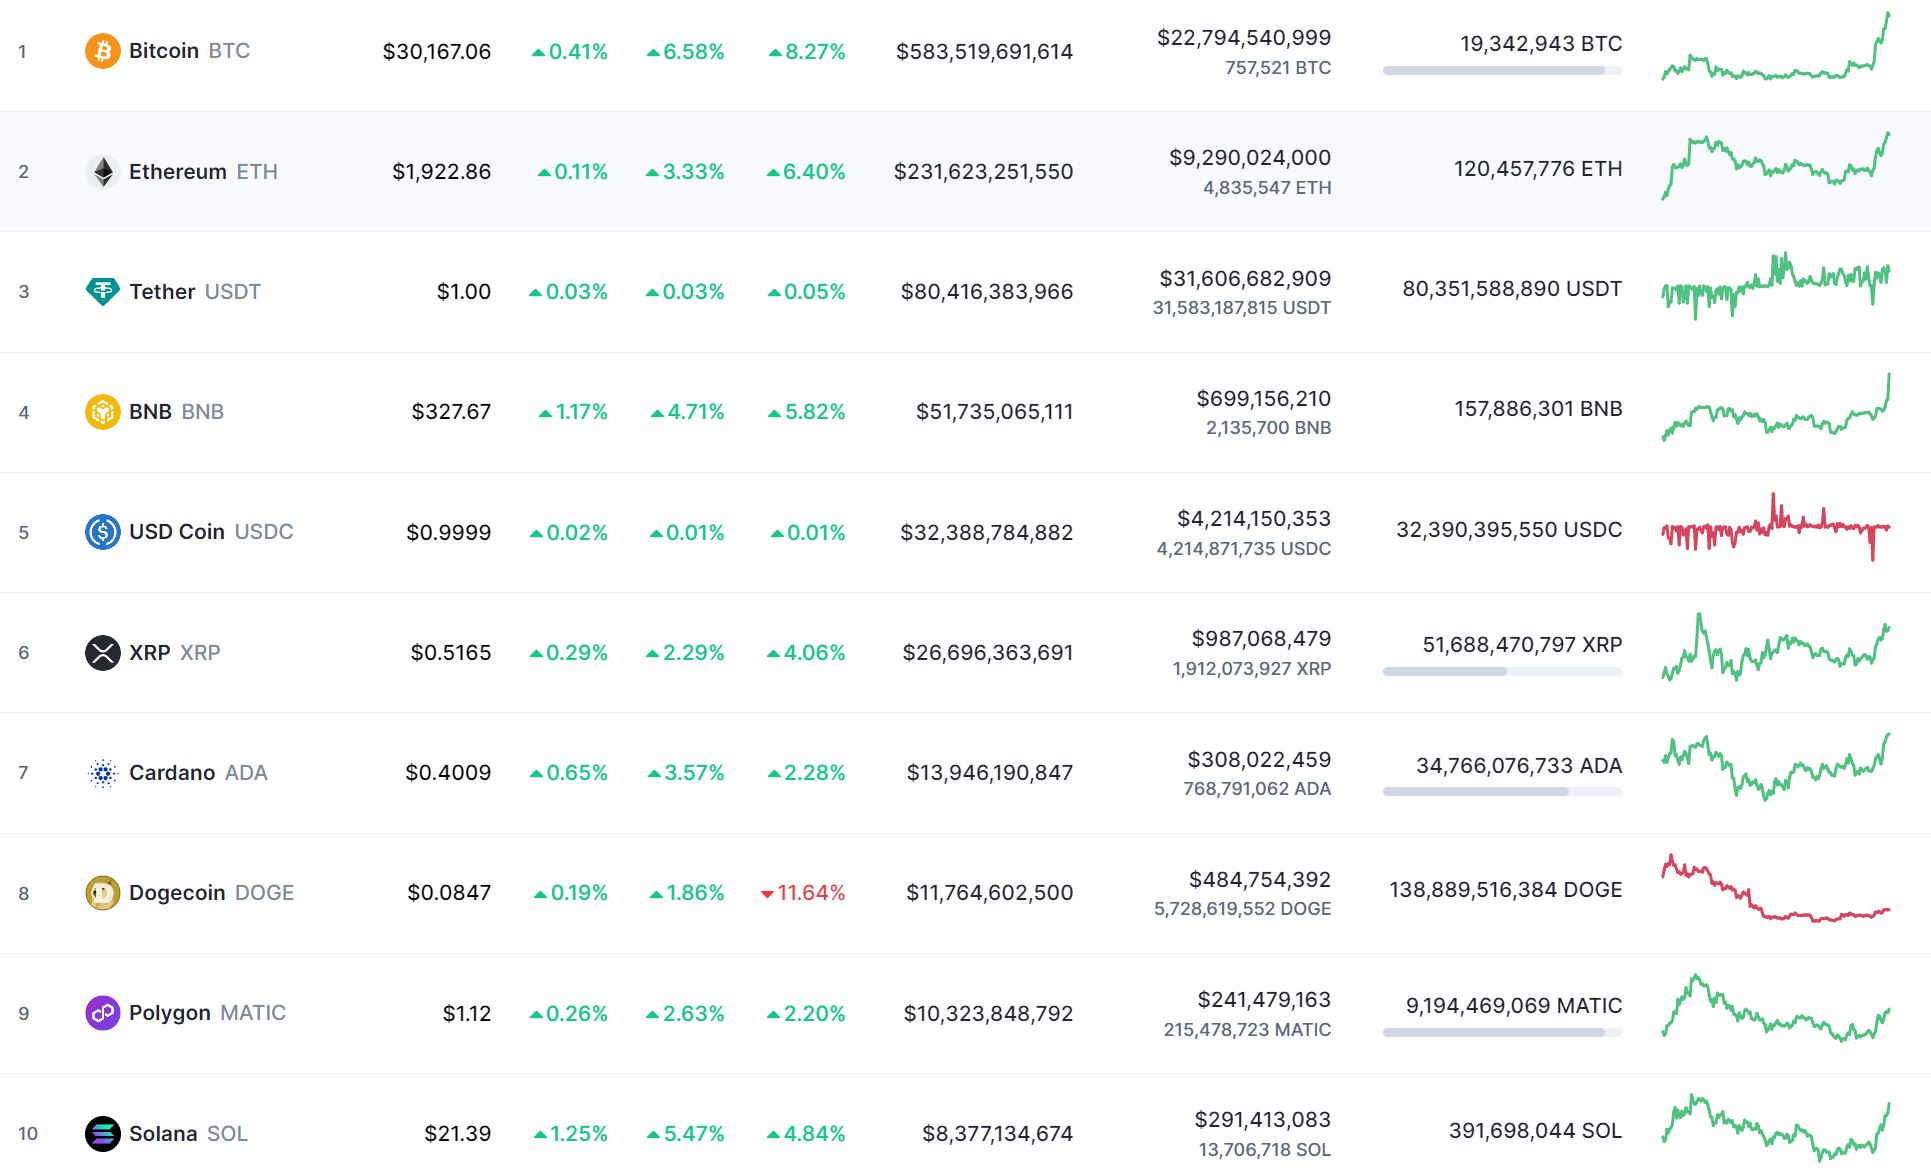Open Dogecoin's red 7-day price chart
Image resolution: width=1931 pixels, height=1173 pixels.
coord(1775,889)
